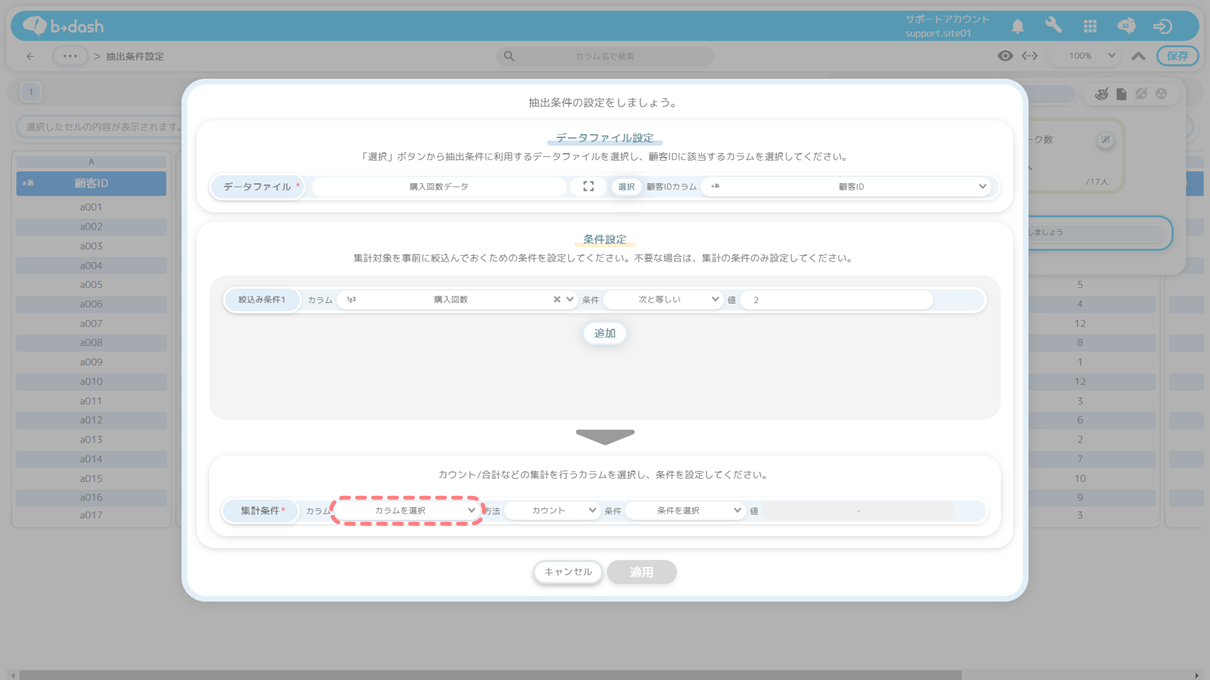Click the 購入回数データ data file field
Image resolution: width=1210 pixels, height=680 pixels.
point(439,187)
